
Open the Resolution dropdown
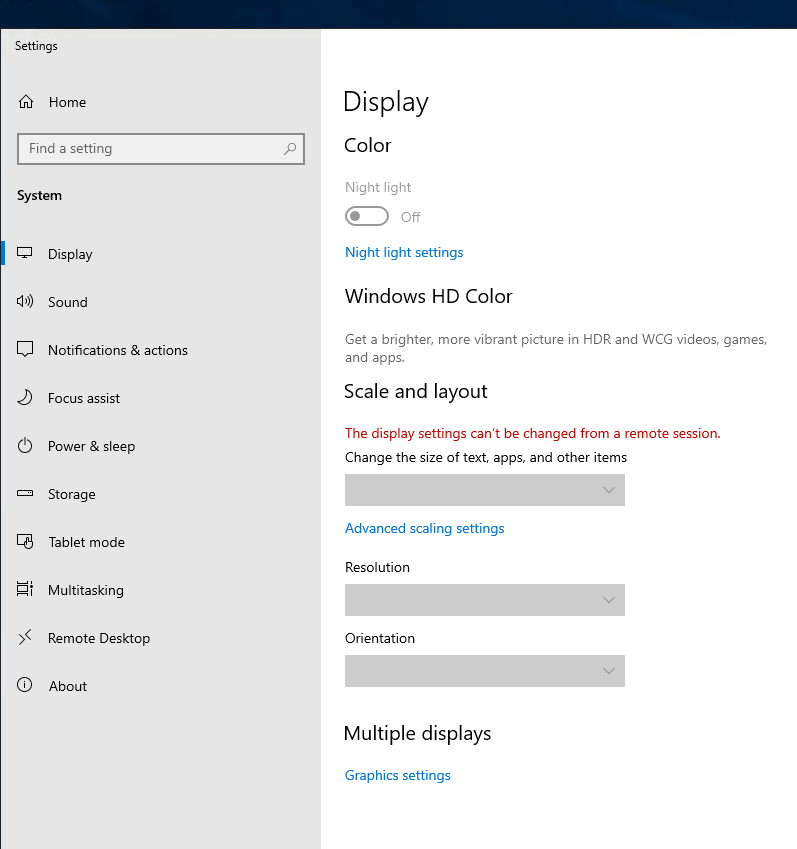pos(485,600)
